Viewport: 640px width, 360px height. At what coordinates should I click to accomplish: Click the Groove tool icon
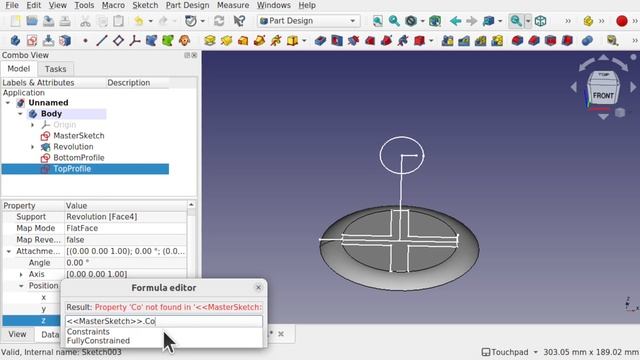353,40
